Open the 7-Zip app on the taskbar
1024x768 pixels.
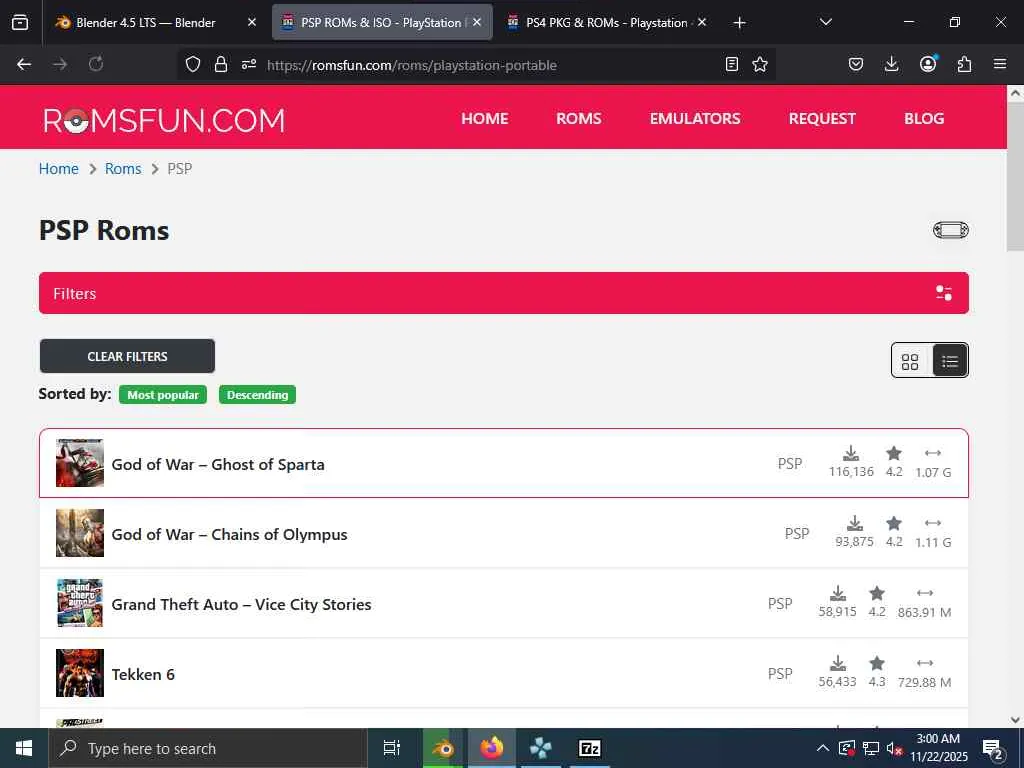[x=590, y=748]
